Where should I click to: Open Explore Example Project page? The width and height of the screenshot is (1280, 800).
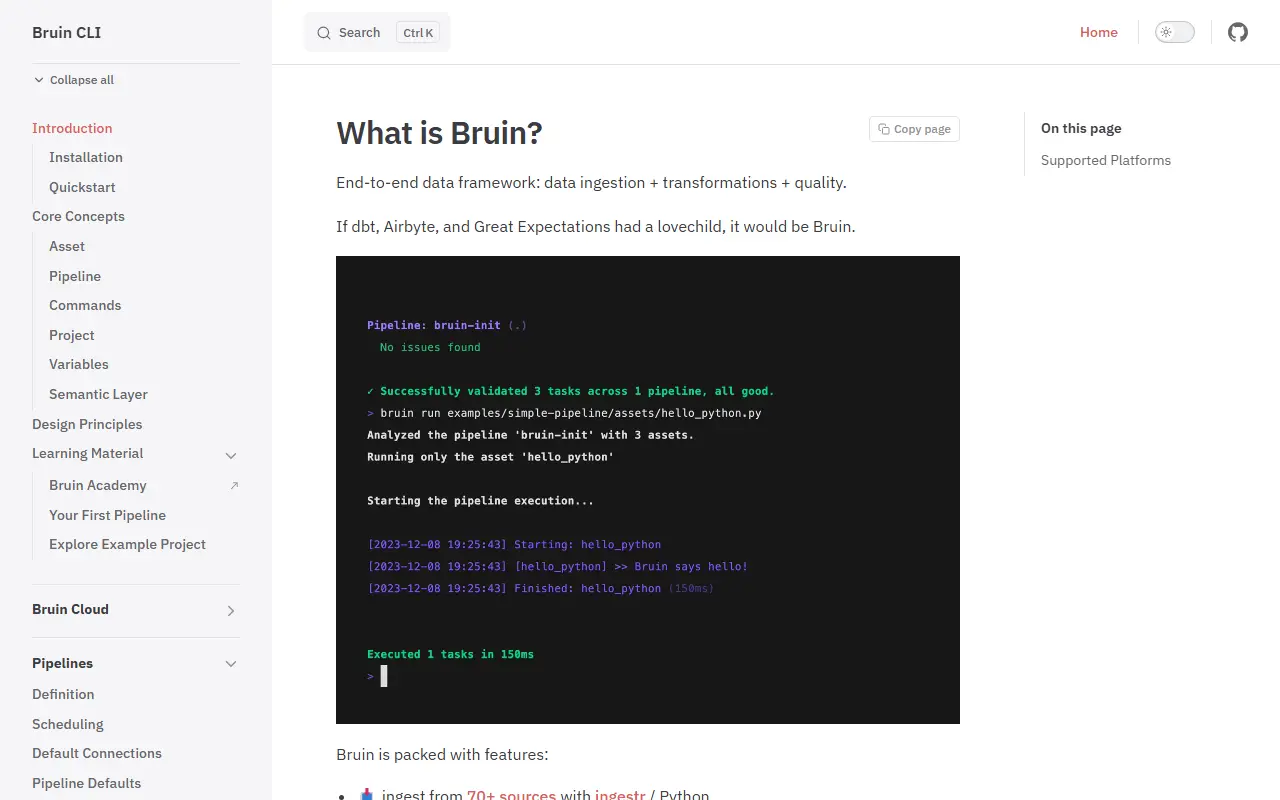click(x=127, y=544)
